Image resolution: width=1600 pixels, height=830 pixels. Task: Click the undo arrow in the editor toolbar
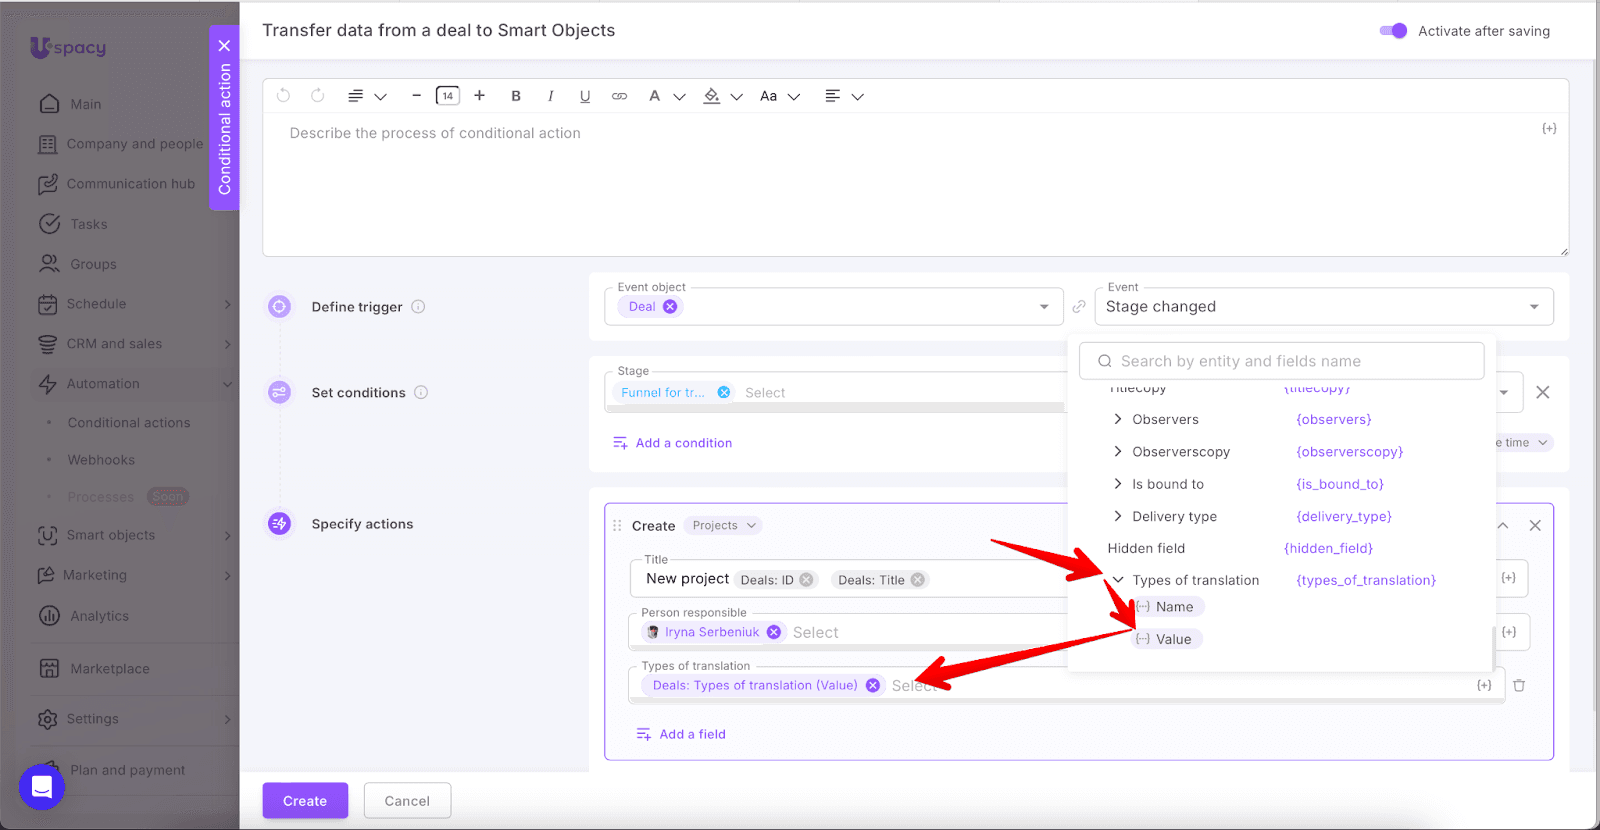284,96
